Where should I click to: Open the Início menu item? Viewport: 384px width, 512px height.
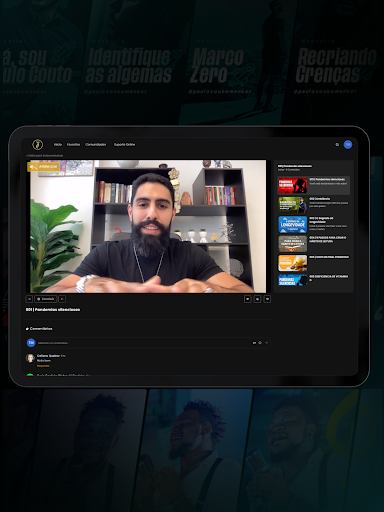tap(58, 144)
